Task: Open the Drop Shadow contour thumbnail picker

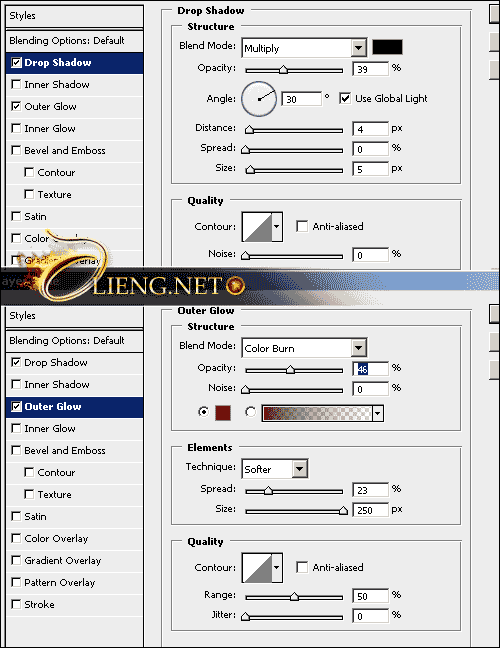Action: click(x=257, y=226)
